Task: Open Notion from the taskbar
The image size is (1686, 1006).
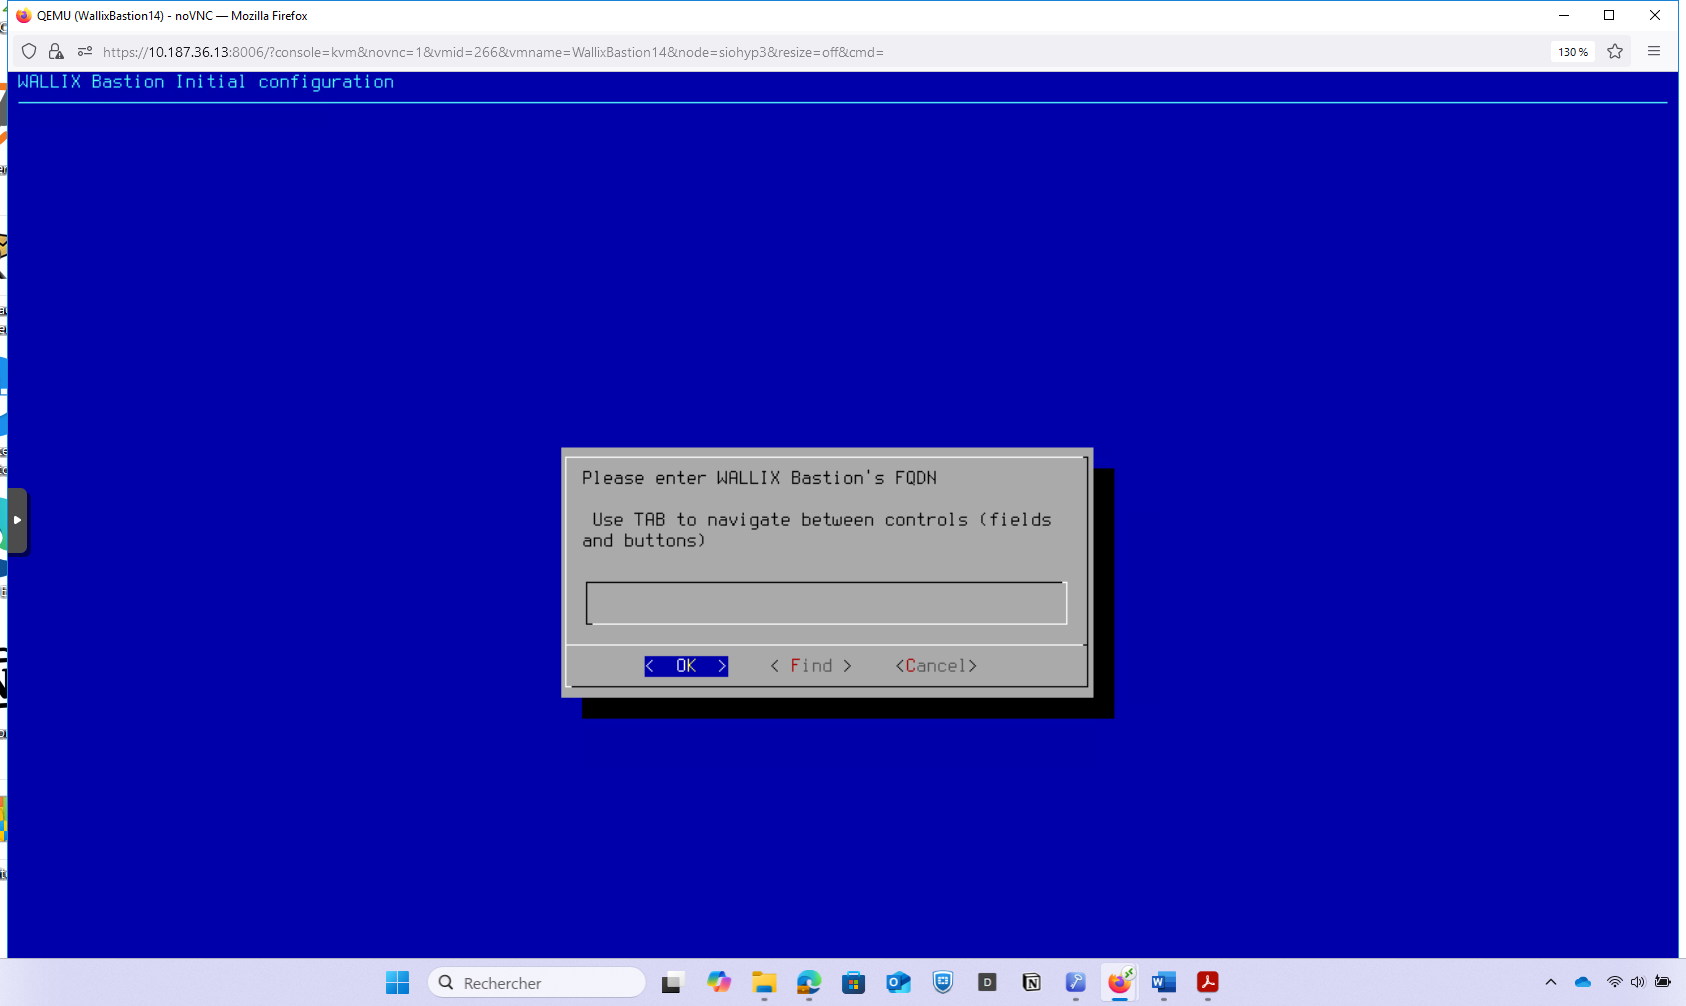Action: [1032, 983]
